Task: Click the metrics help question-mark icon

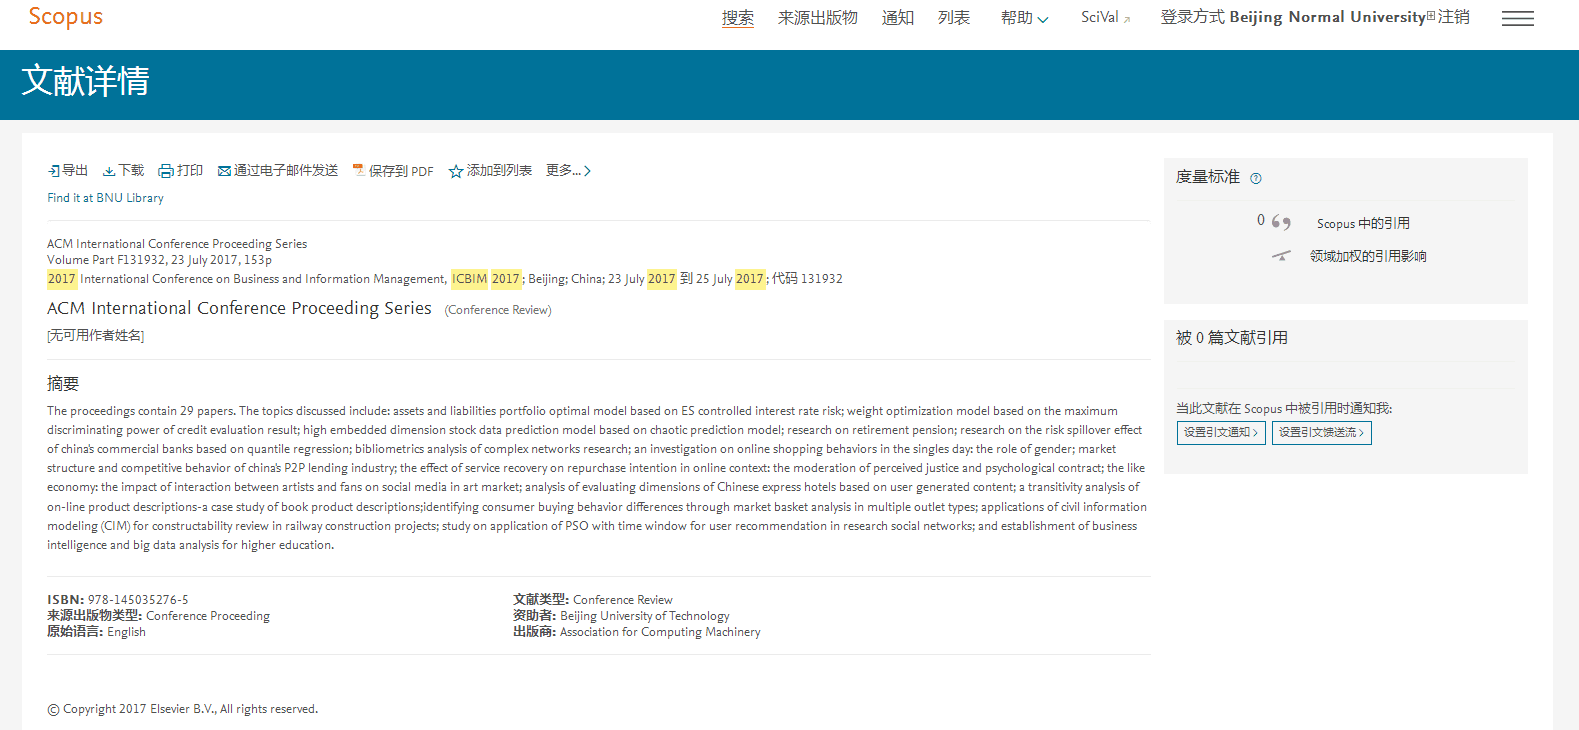Action: pyautogui.click(x=1256, y=178)
